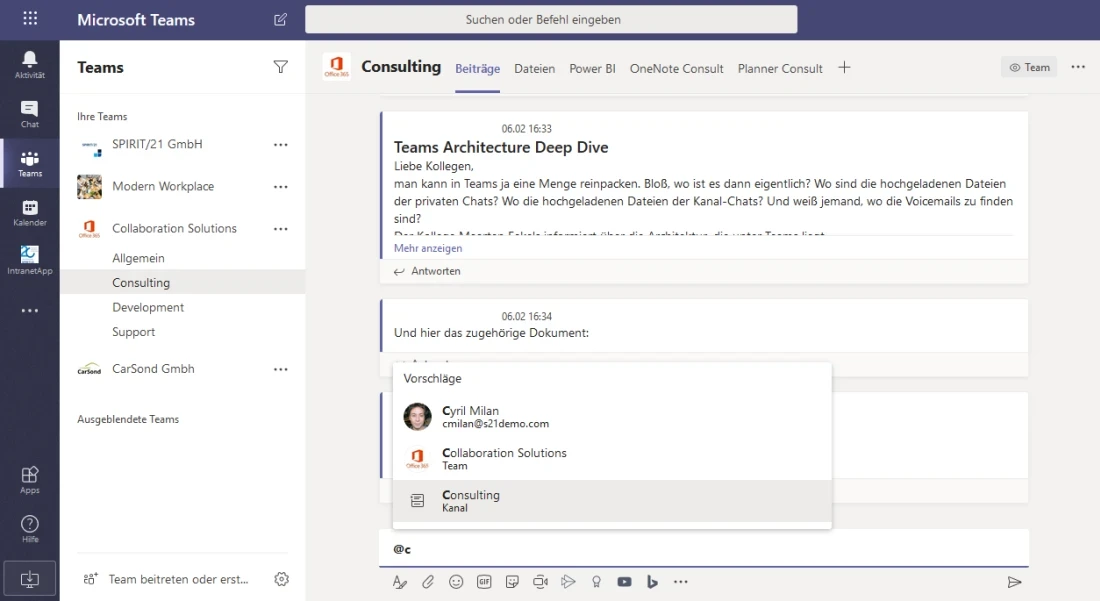Switch to the Dateien tab
The height and width of the screenshot is (601, 1100).
click(534, 69)
